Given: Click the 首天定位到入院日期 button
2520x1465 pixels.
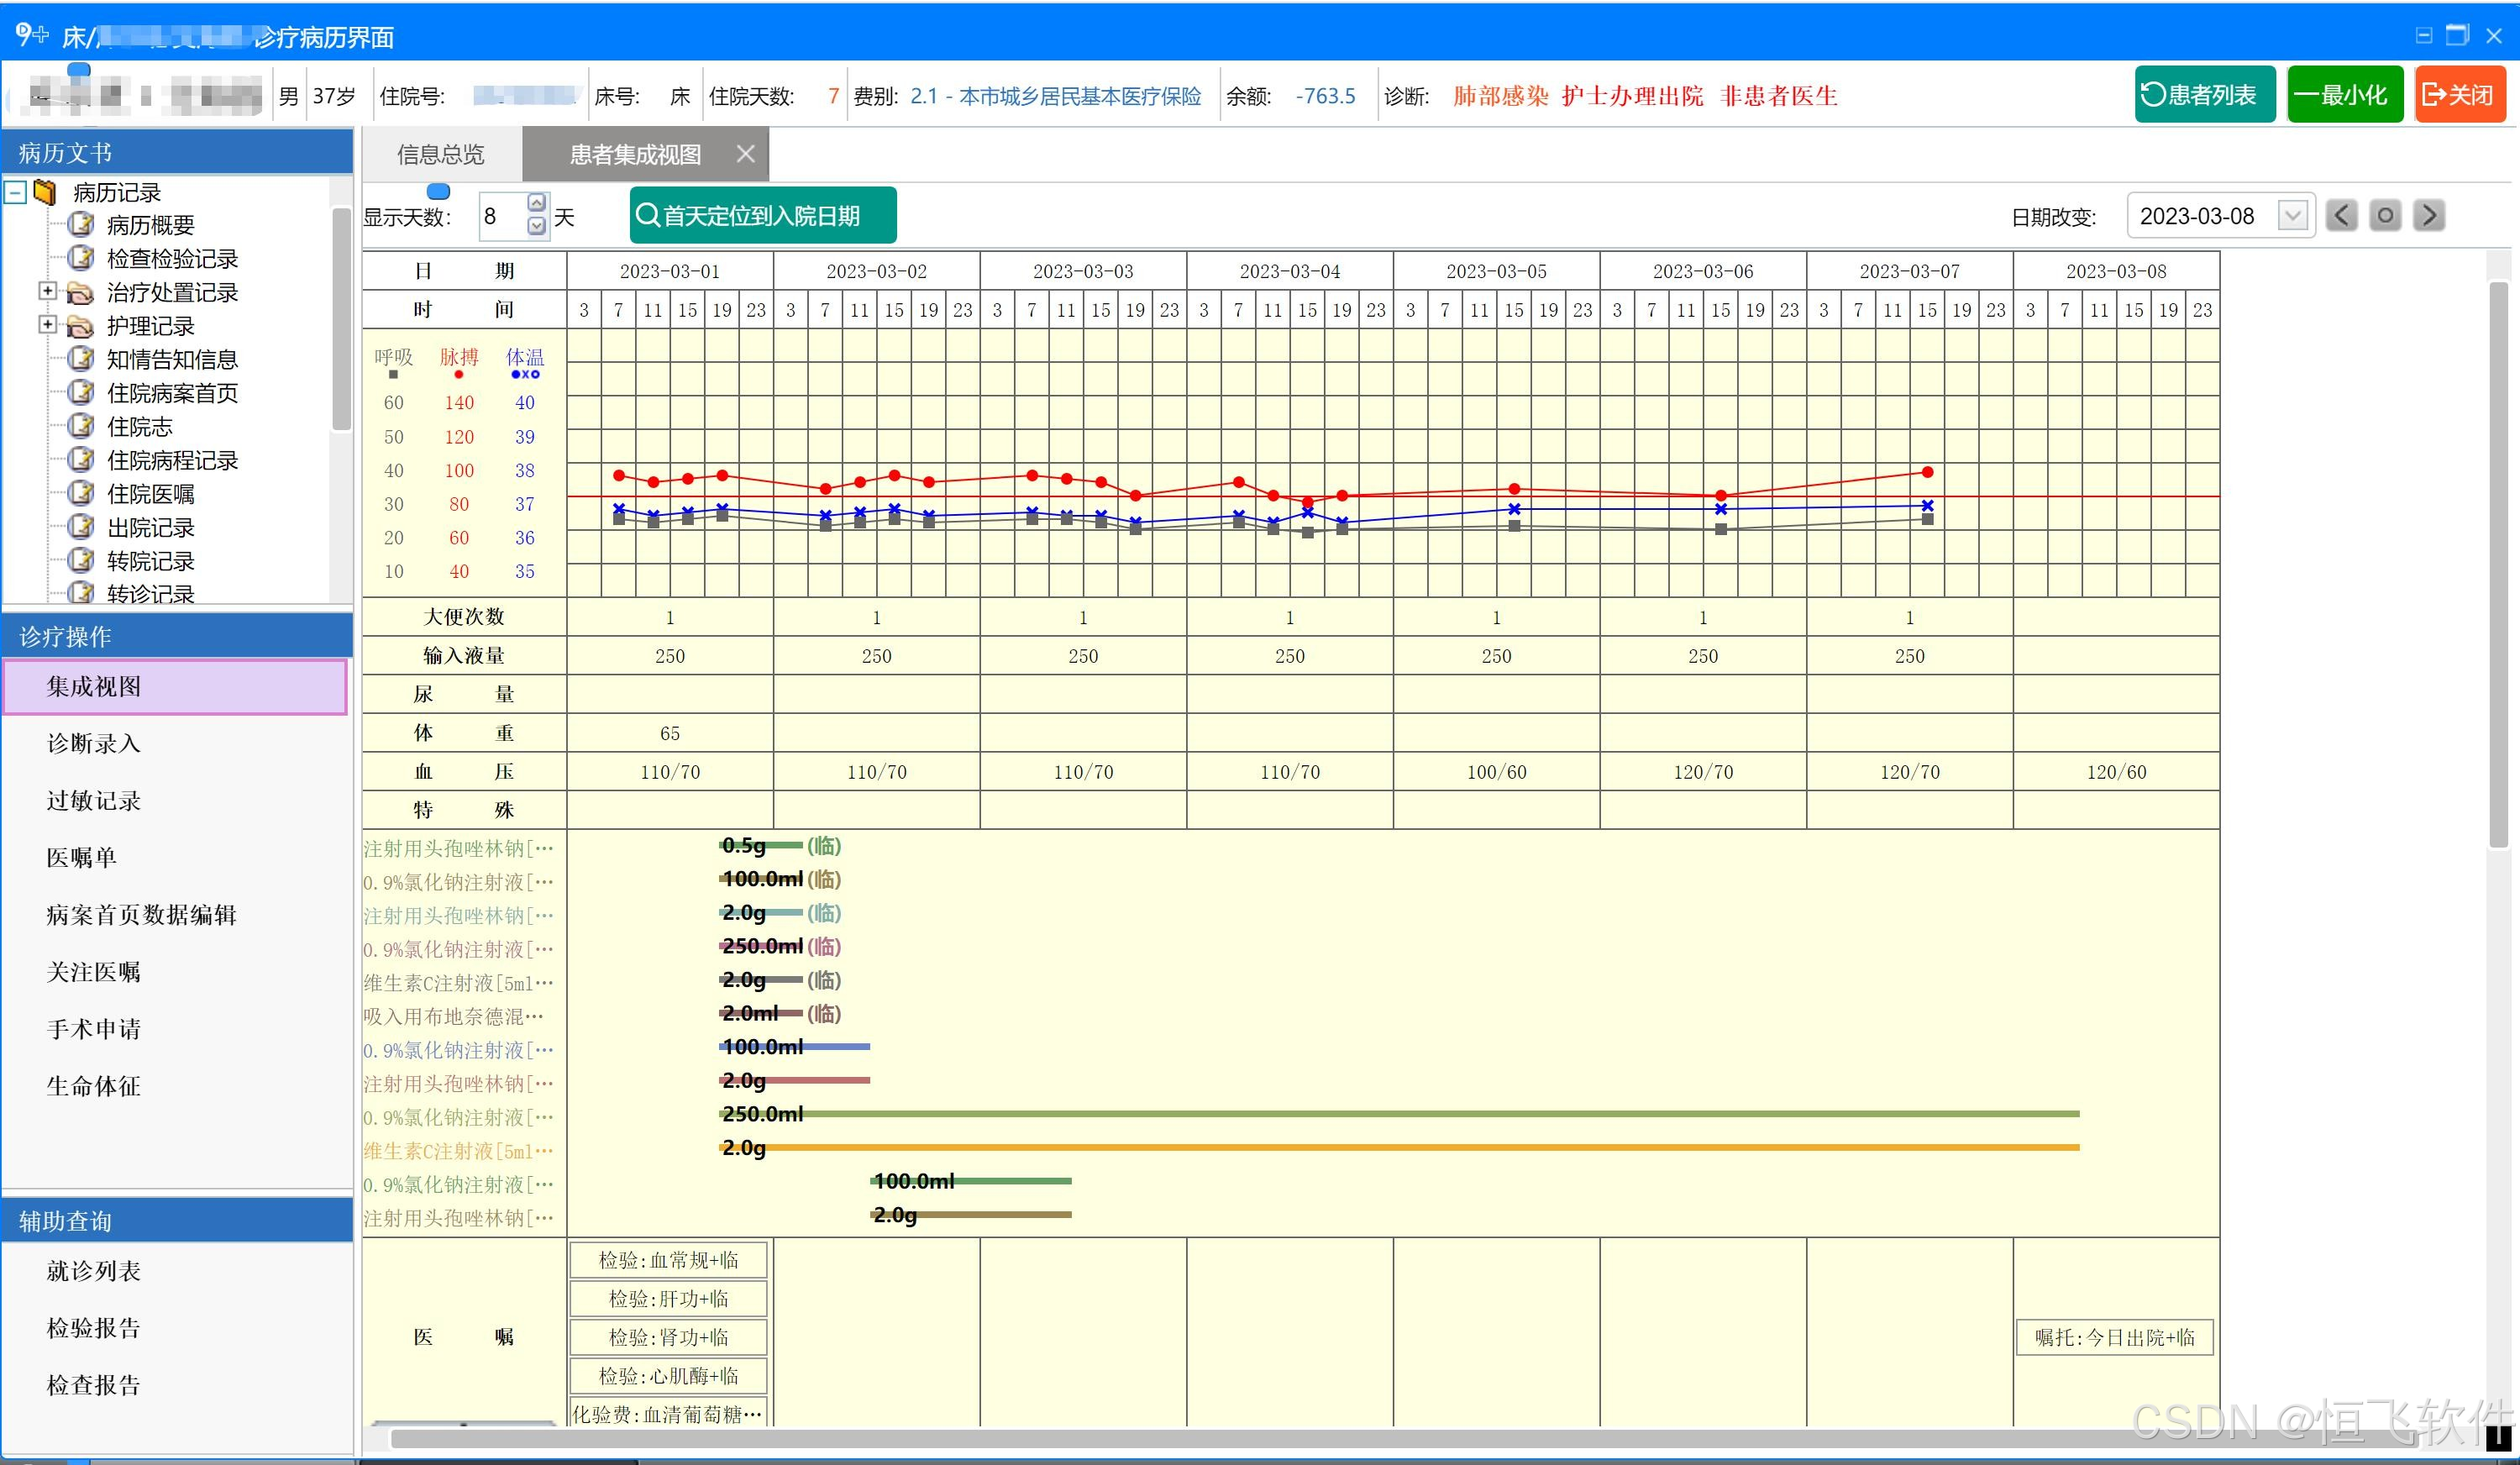Looking at the screenshot, I should point(762,216).
